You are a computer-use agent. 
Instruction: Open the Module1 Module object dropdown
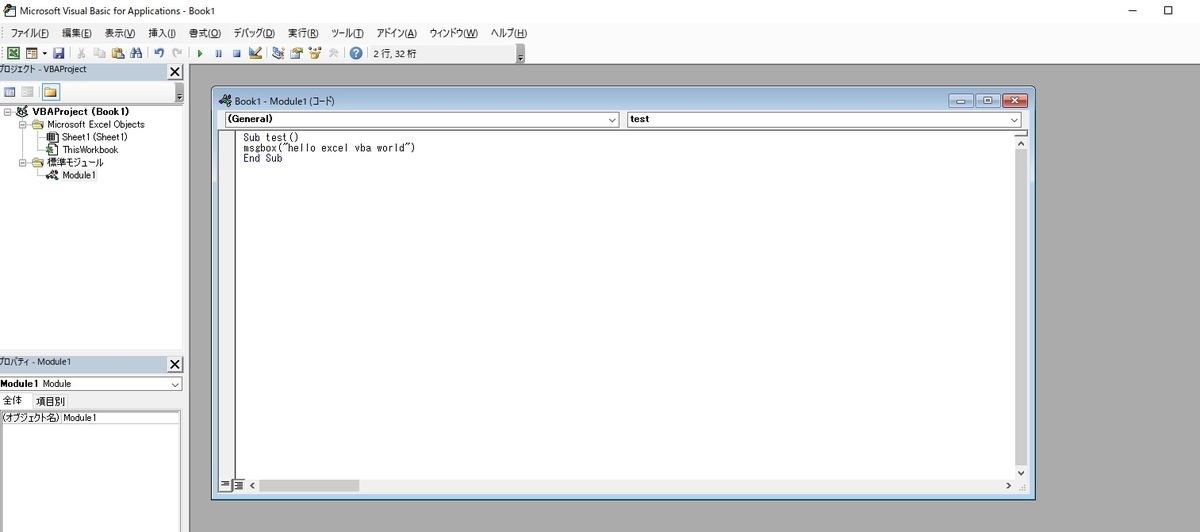[175, 384]
